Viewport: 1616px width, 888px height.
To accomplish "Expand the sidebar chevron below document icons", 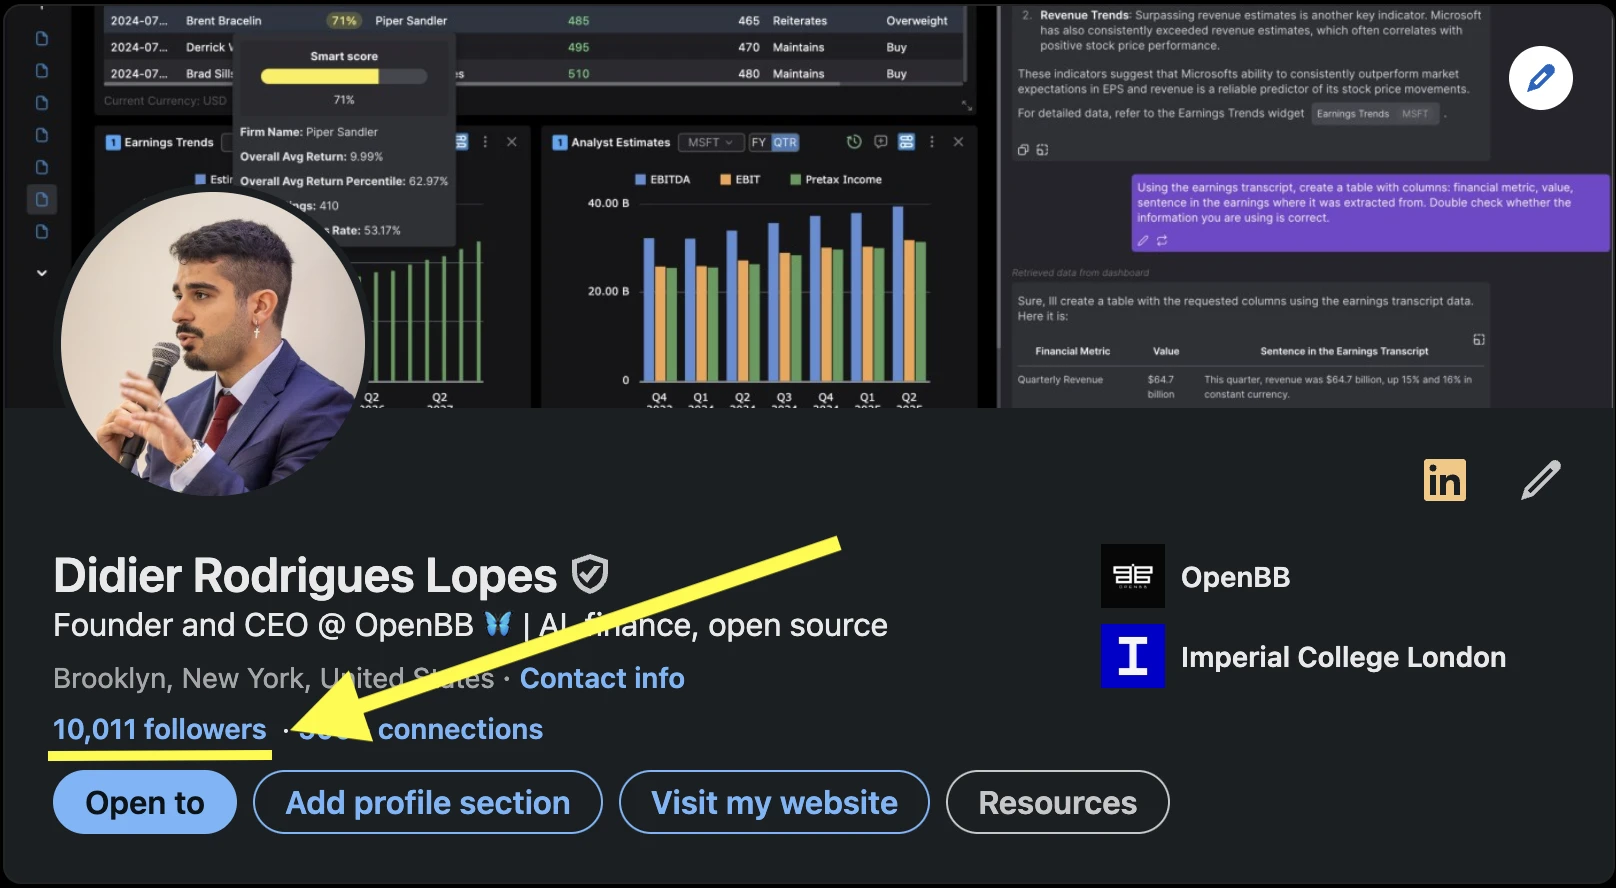I will coord(42,272).
